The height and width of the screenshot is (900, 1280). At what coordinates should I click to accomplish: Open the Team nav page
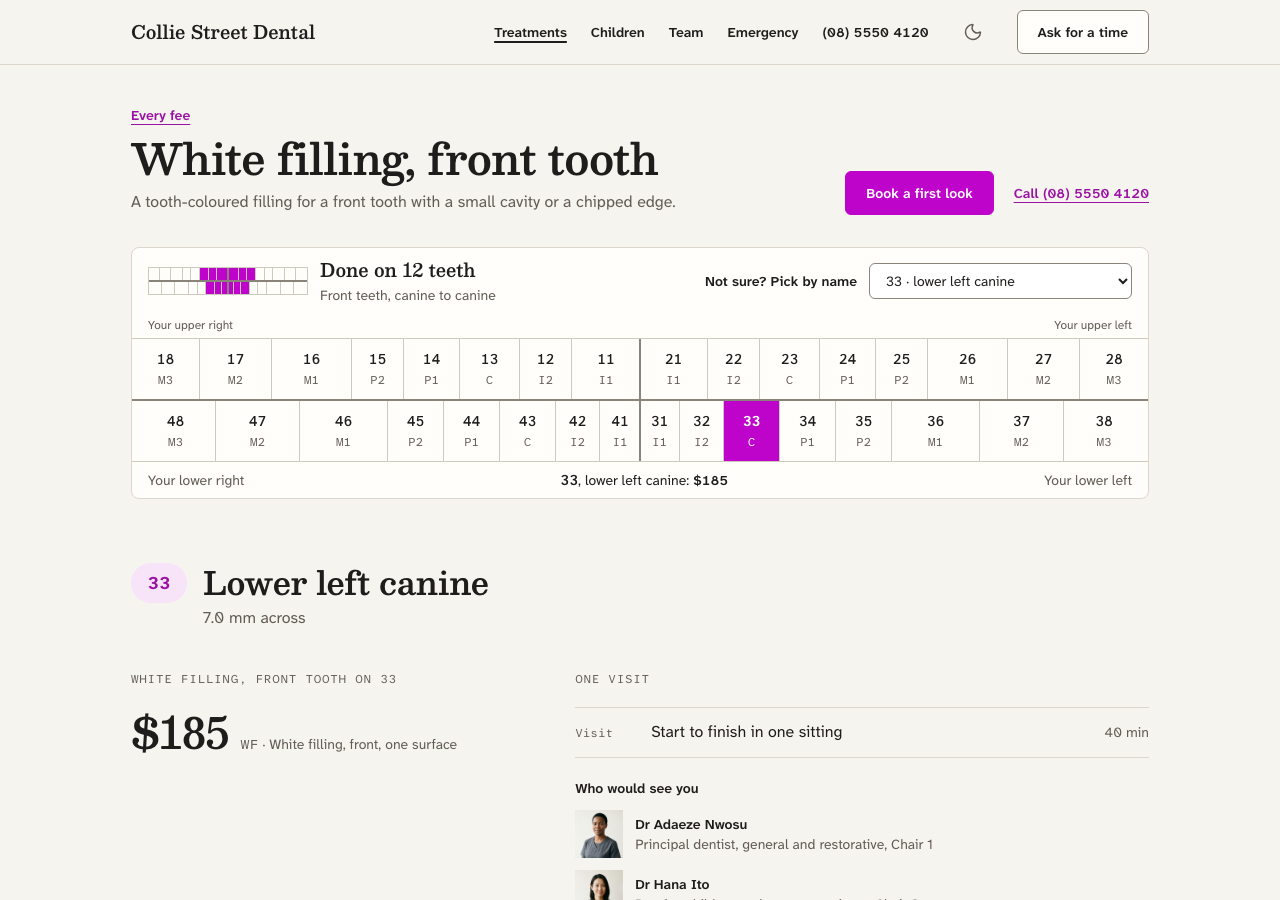pos(686,32)
